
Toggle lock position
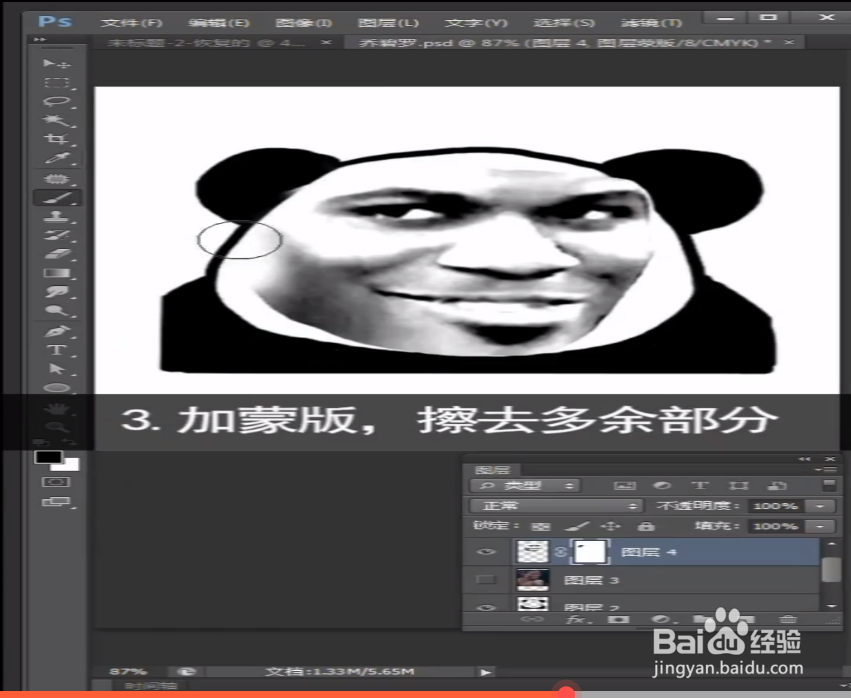[611, 526]
